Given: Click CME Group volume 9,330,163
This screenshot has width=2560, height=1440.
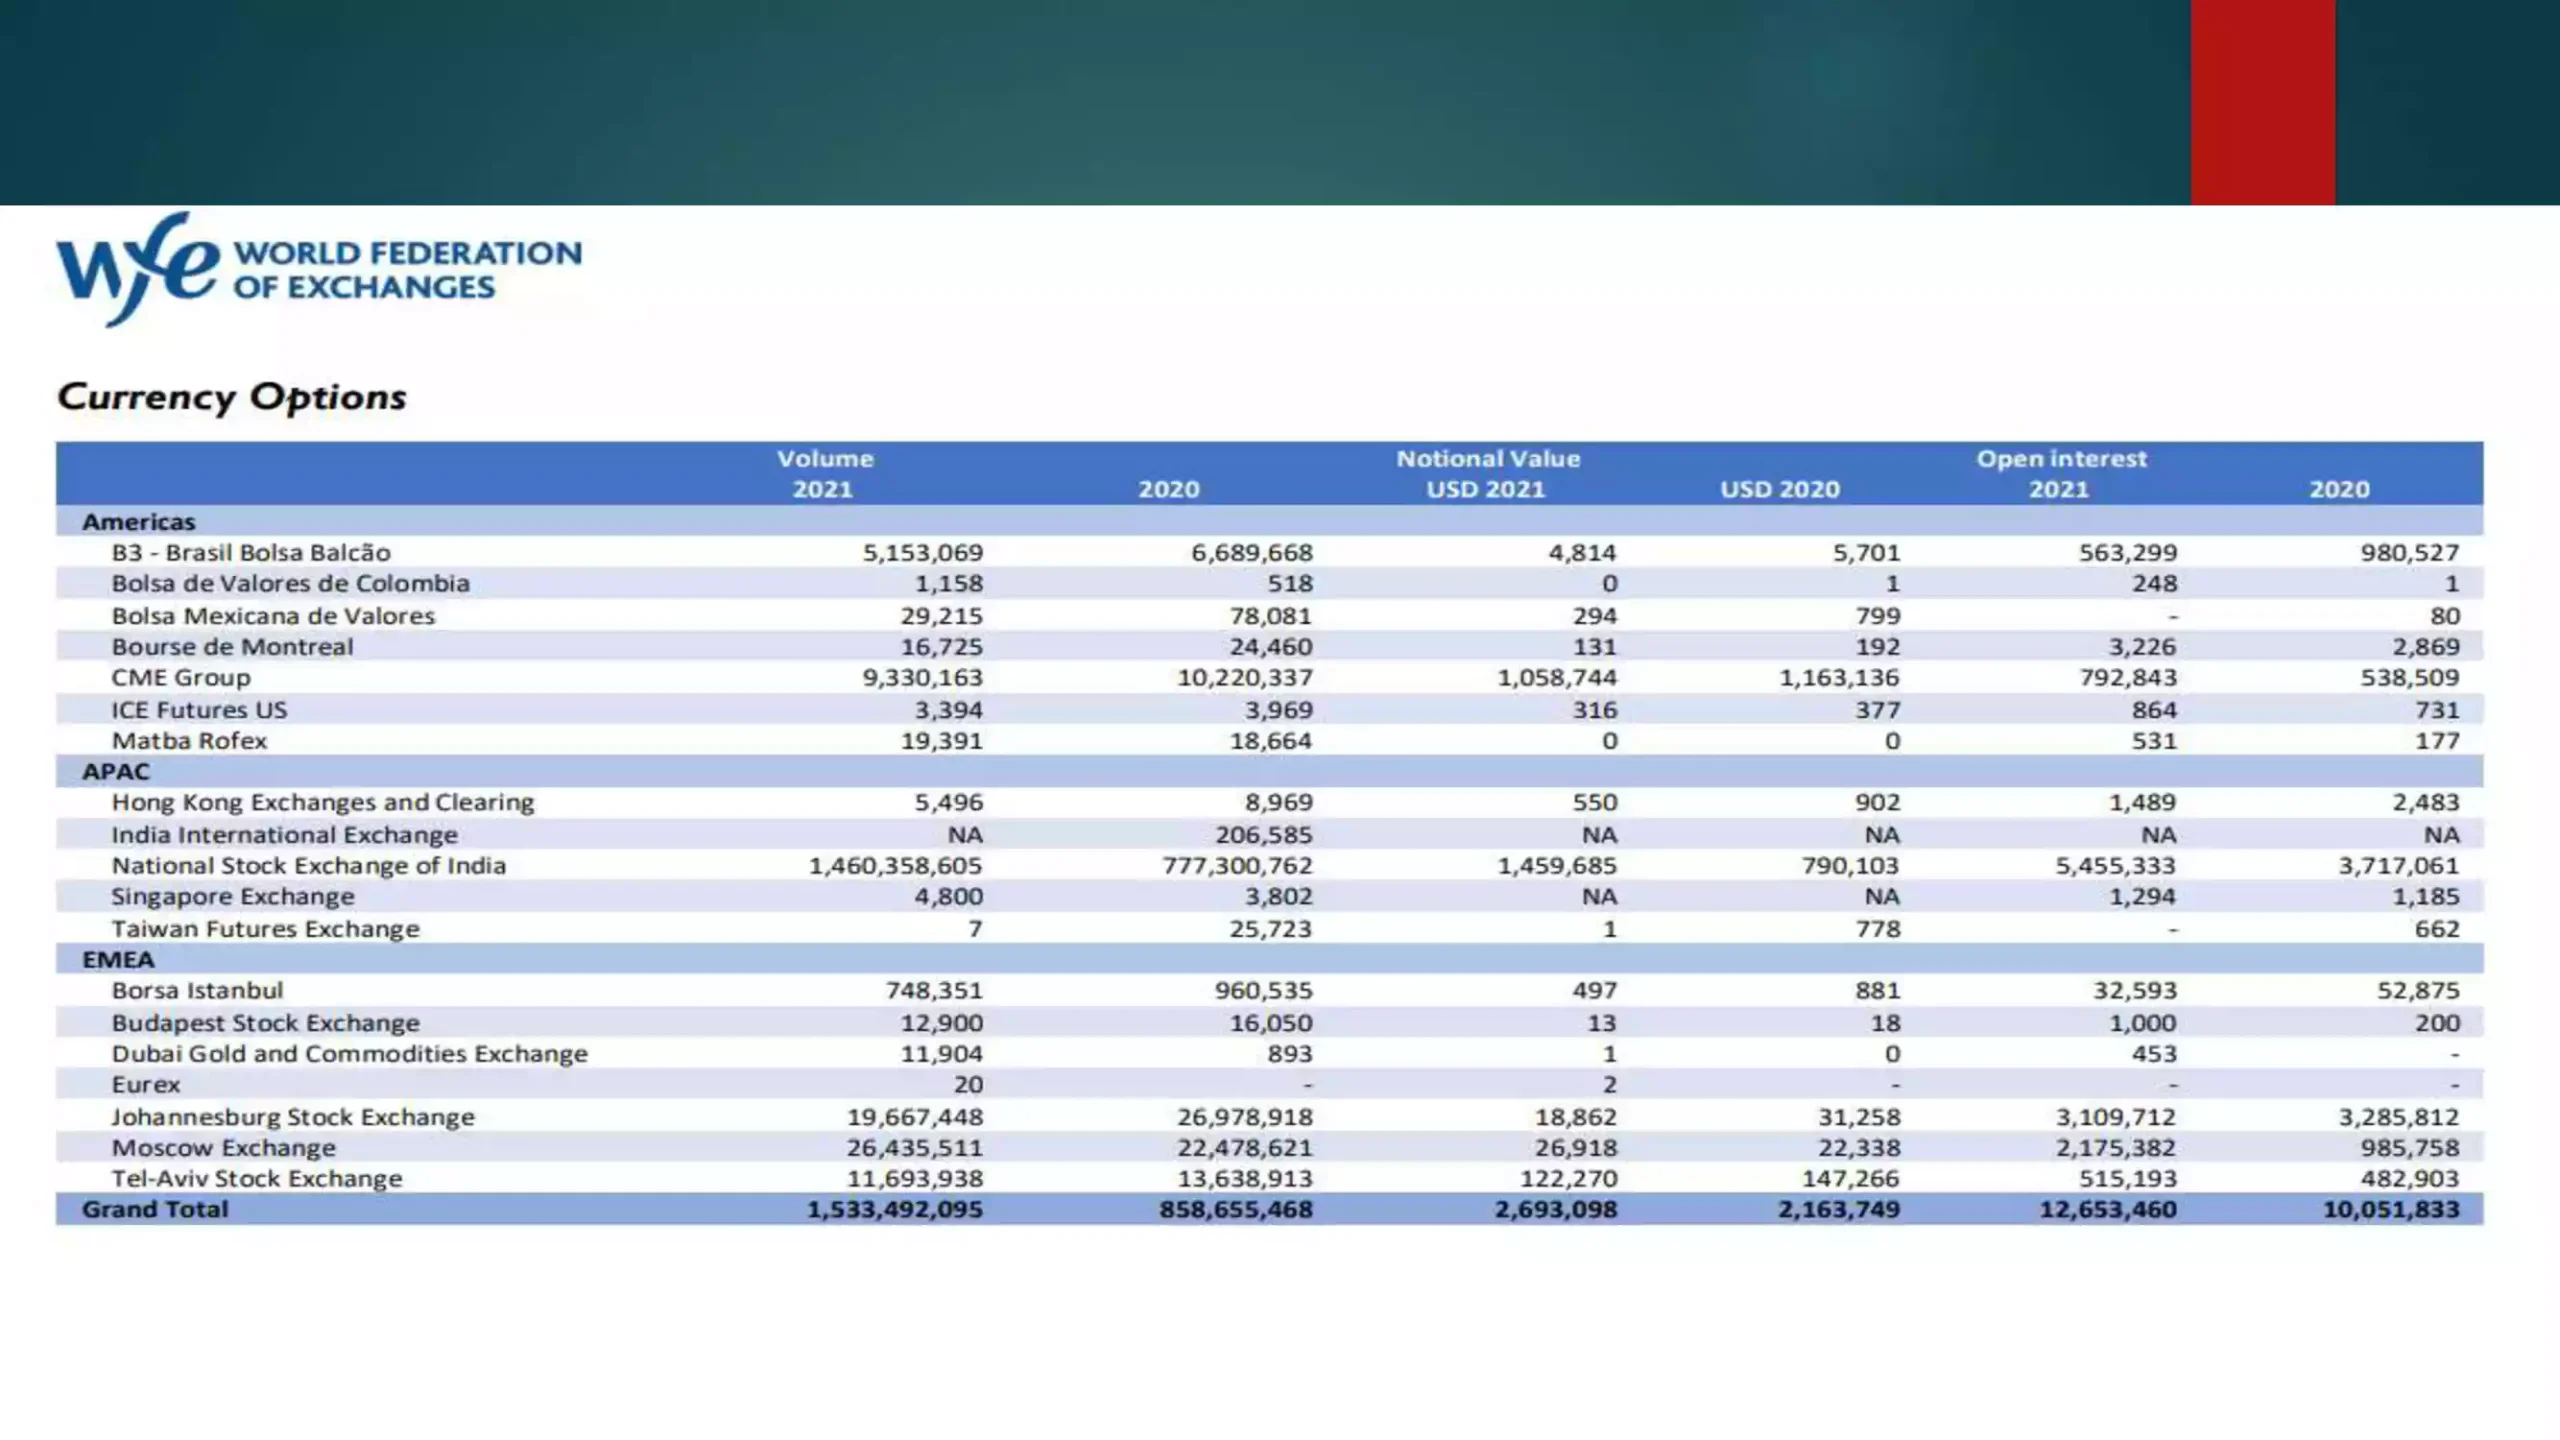Looking at the screenshot, I should pos(923,678).
